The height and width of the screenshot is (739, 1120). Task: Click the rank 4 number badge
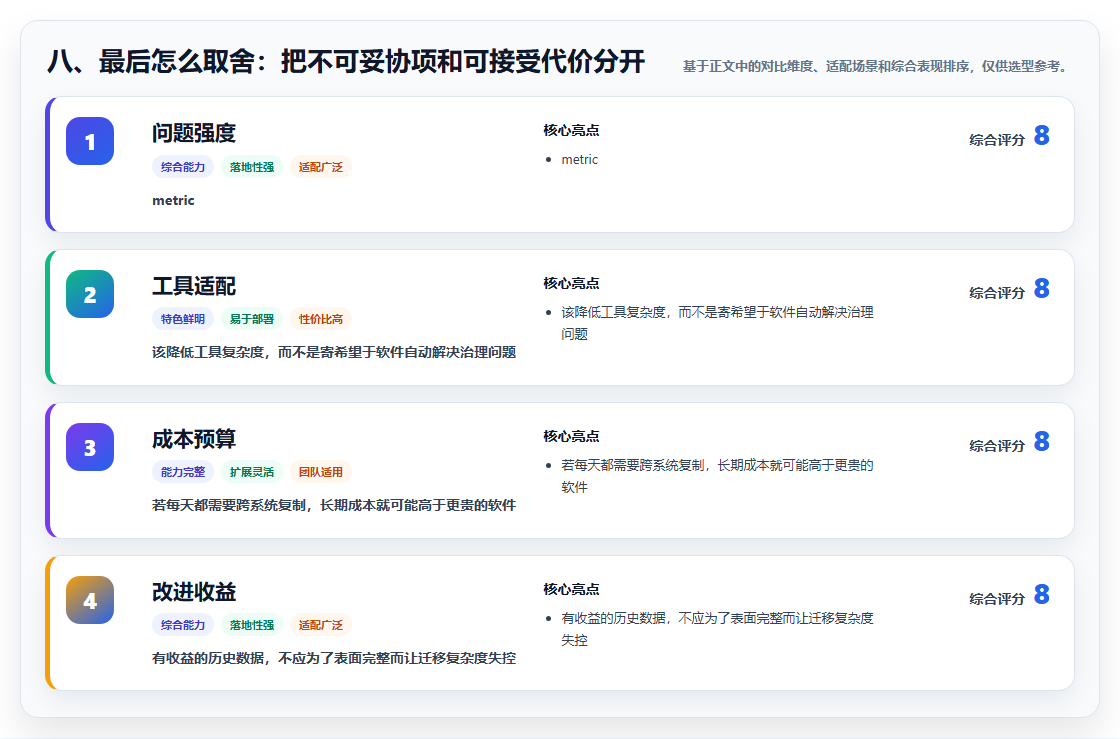(90, 600)
